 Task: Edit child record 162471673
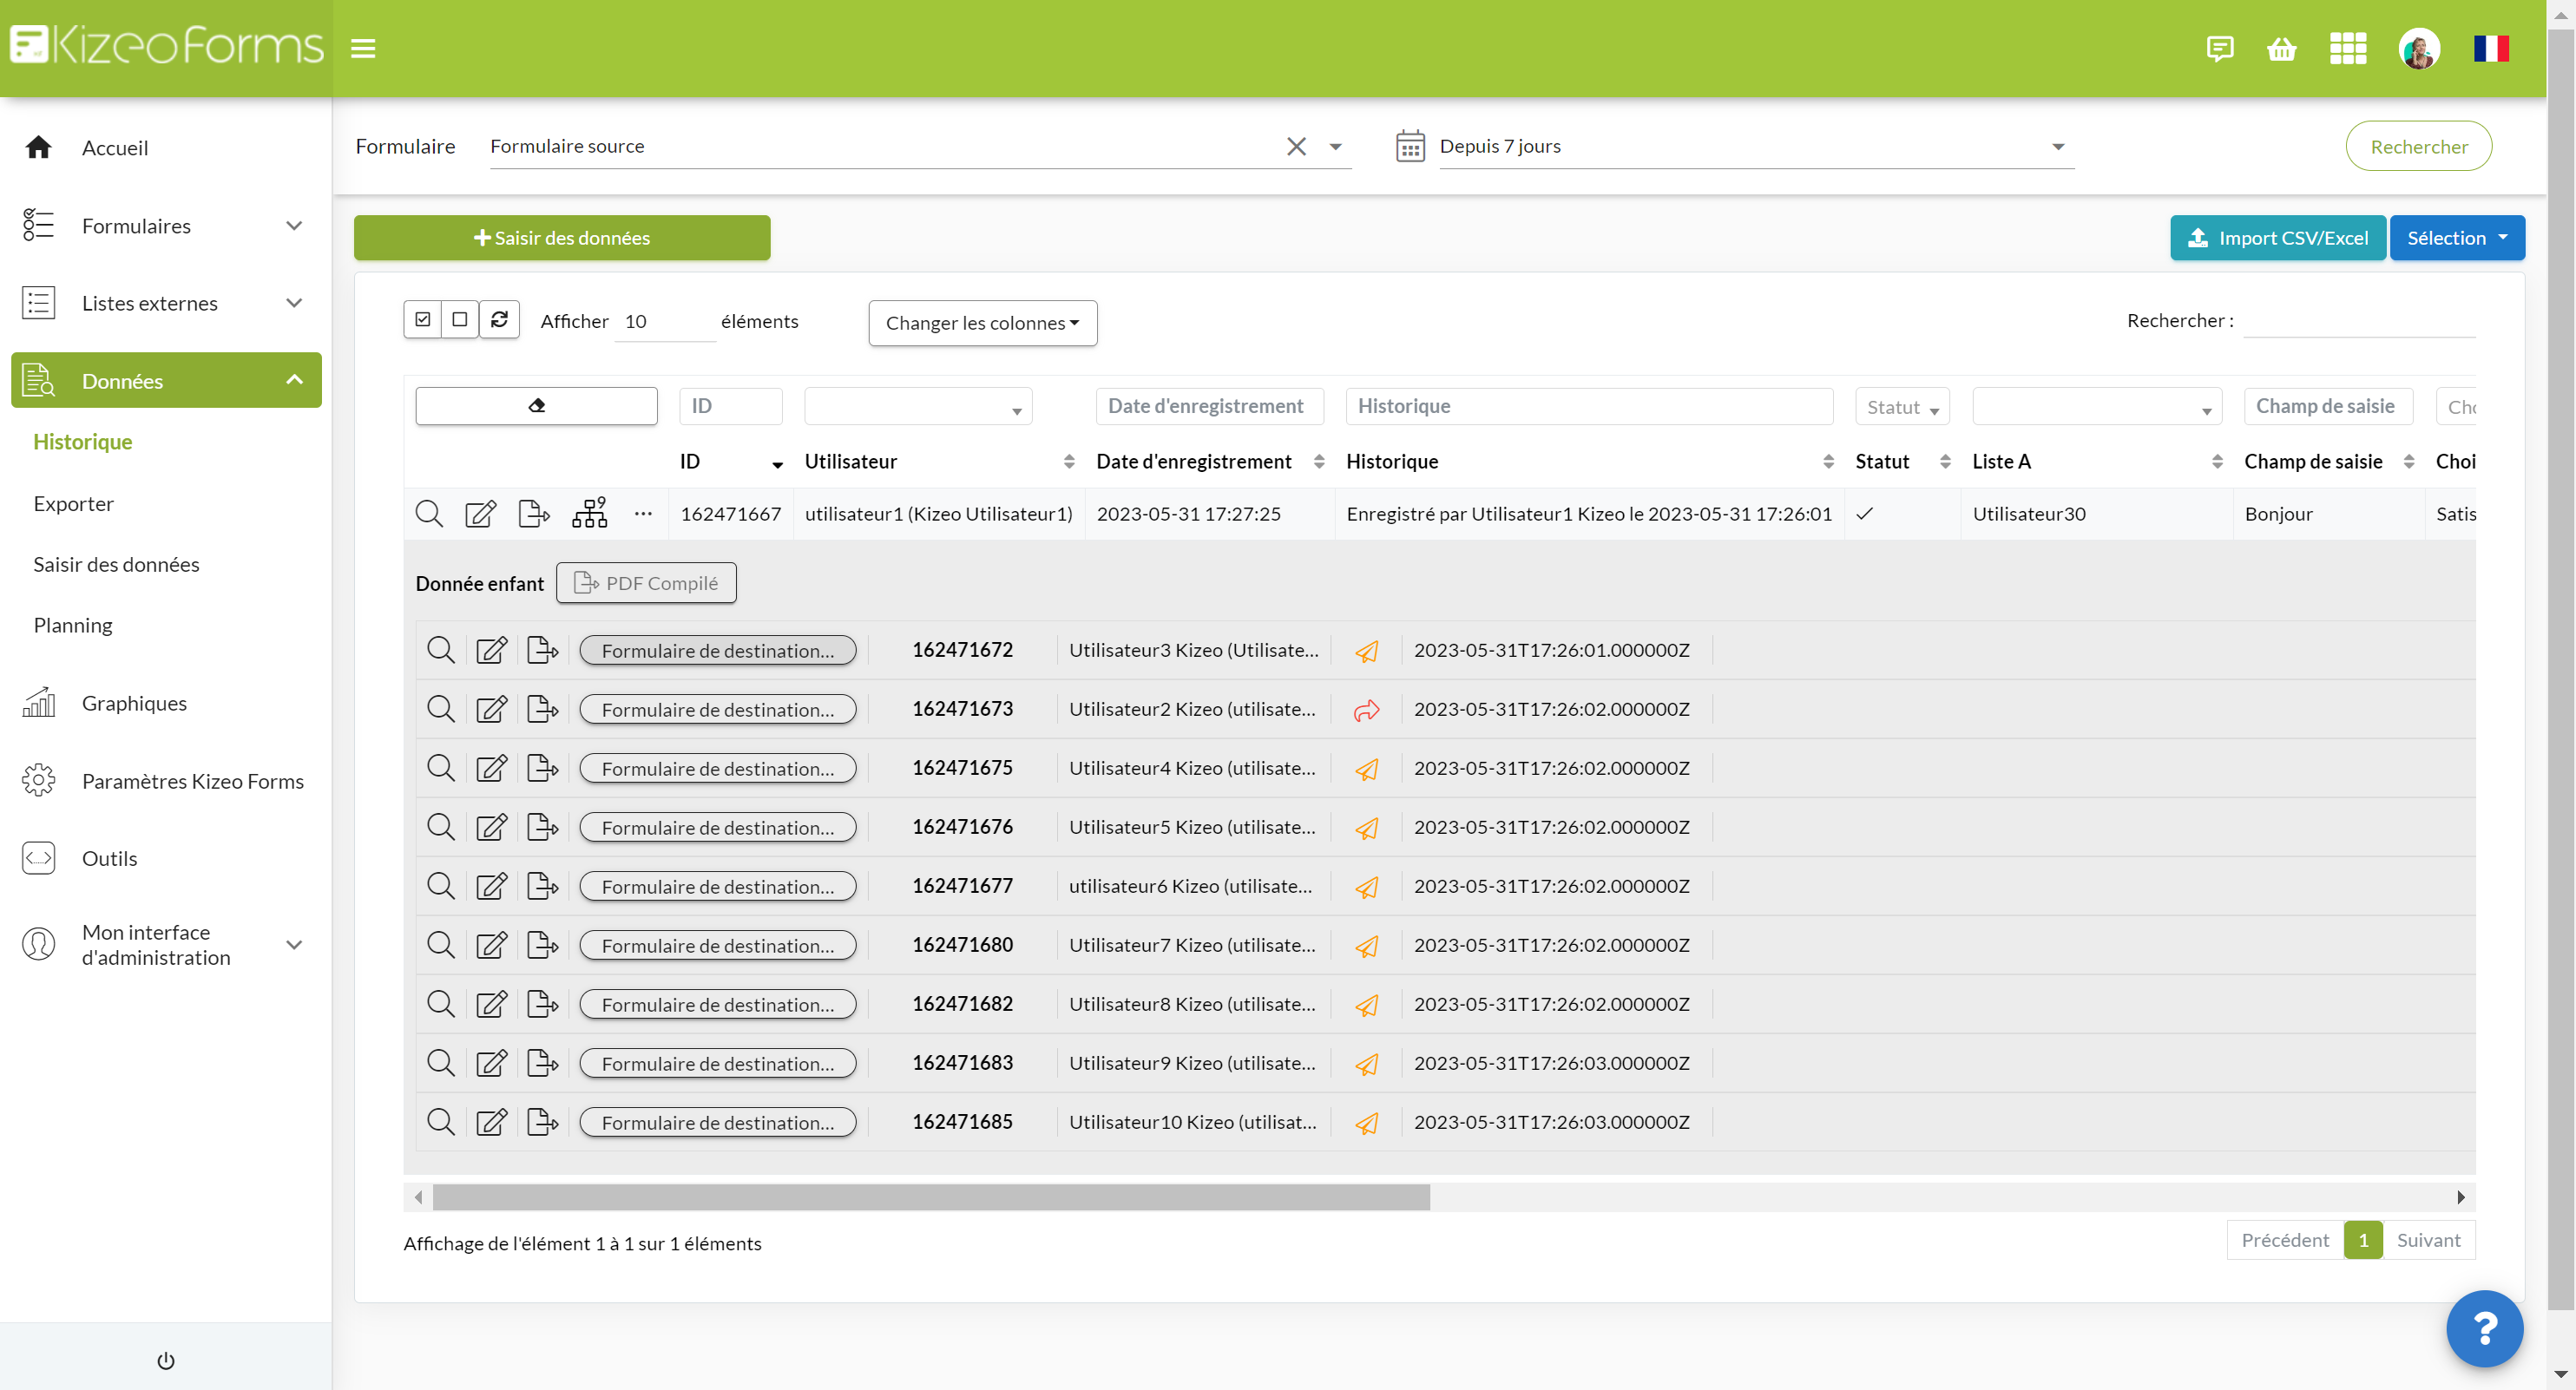click(491, 708)
